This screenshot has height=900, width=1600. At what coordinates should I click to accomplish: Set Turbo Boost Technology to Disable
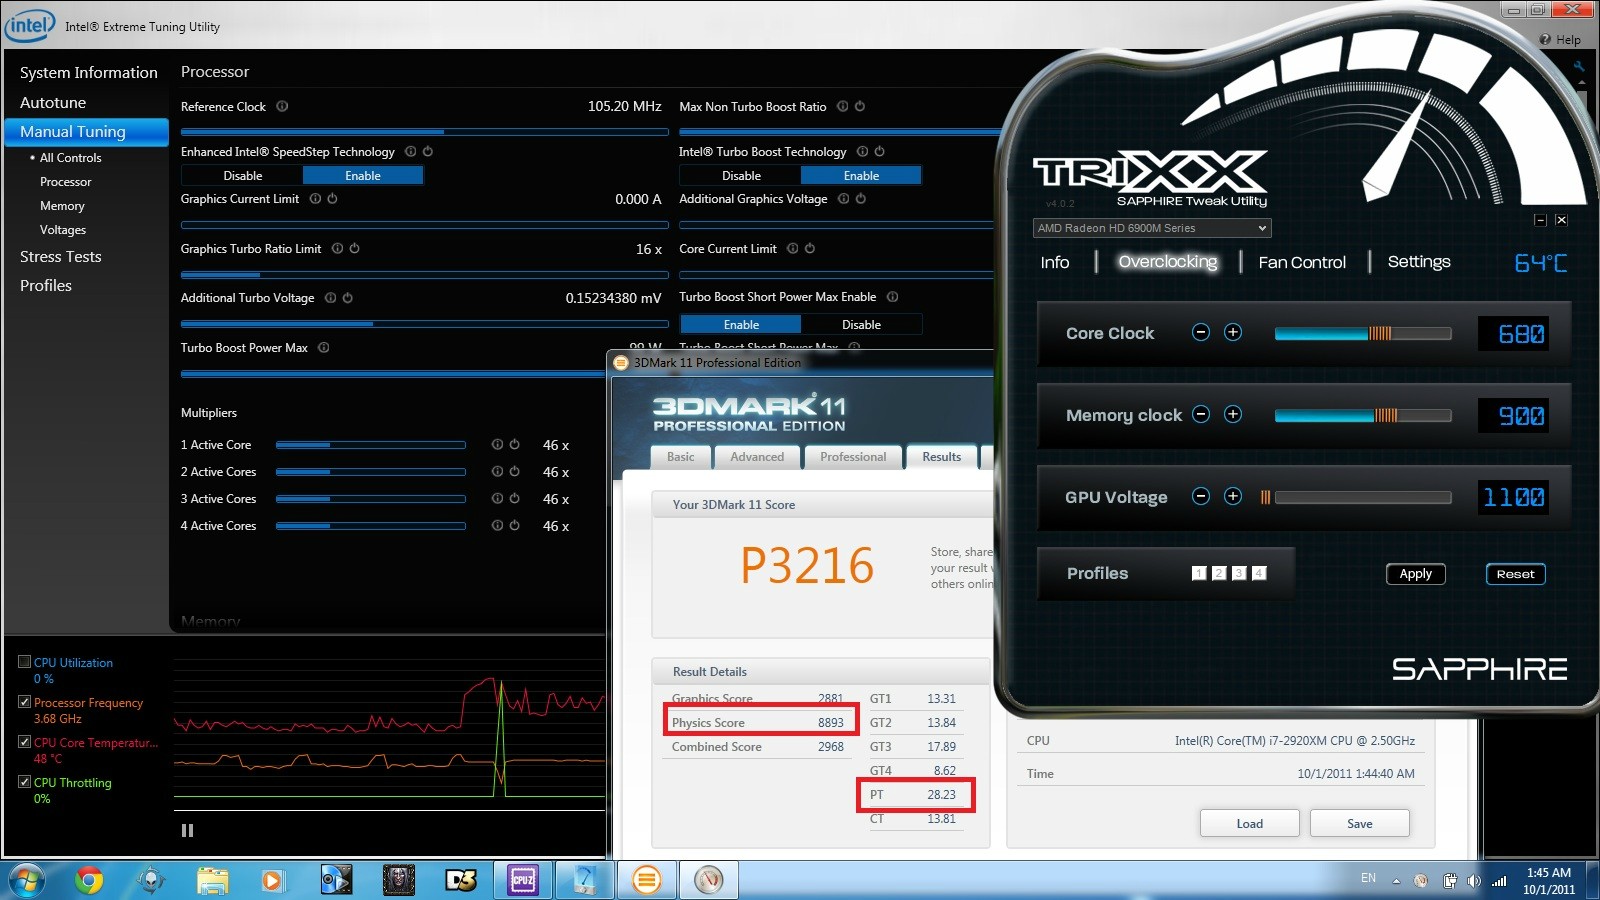point(741,176)
